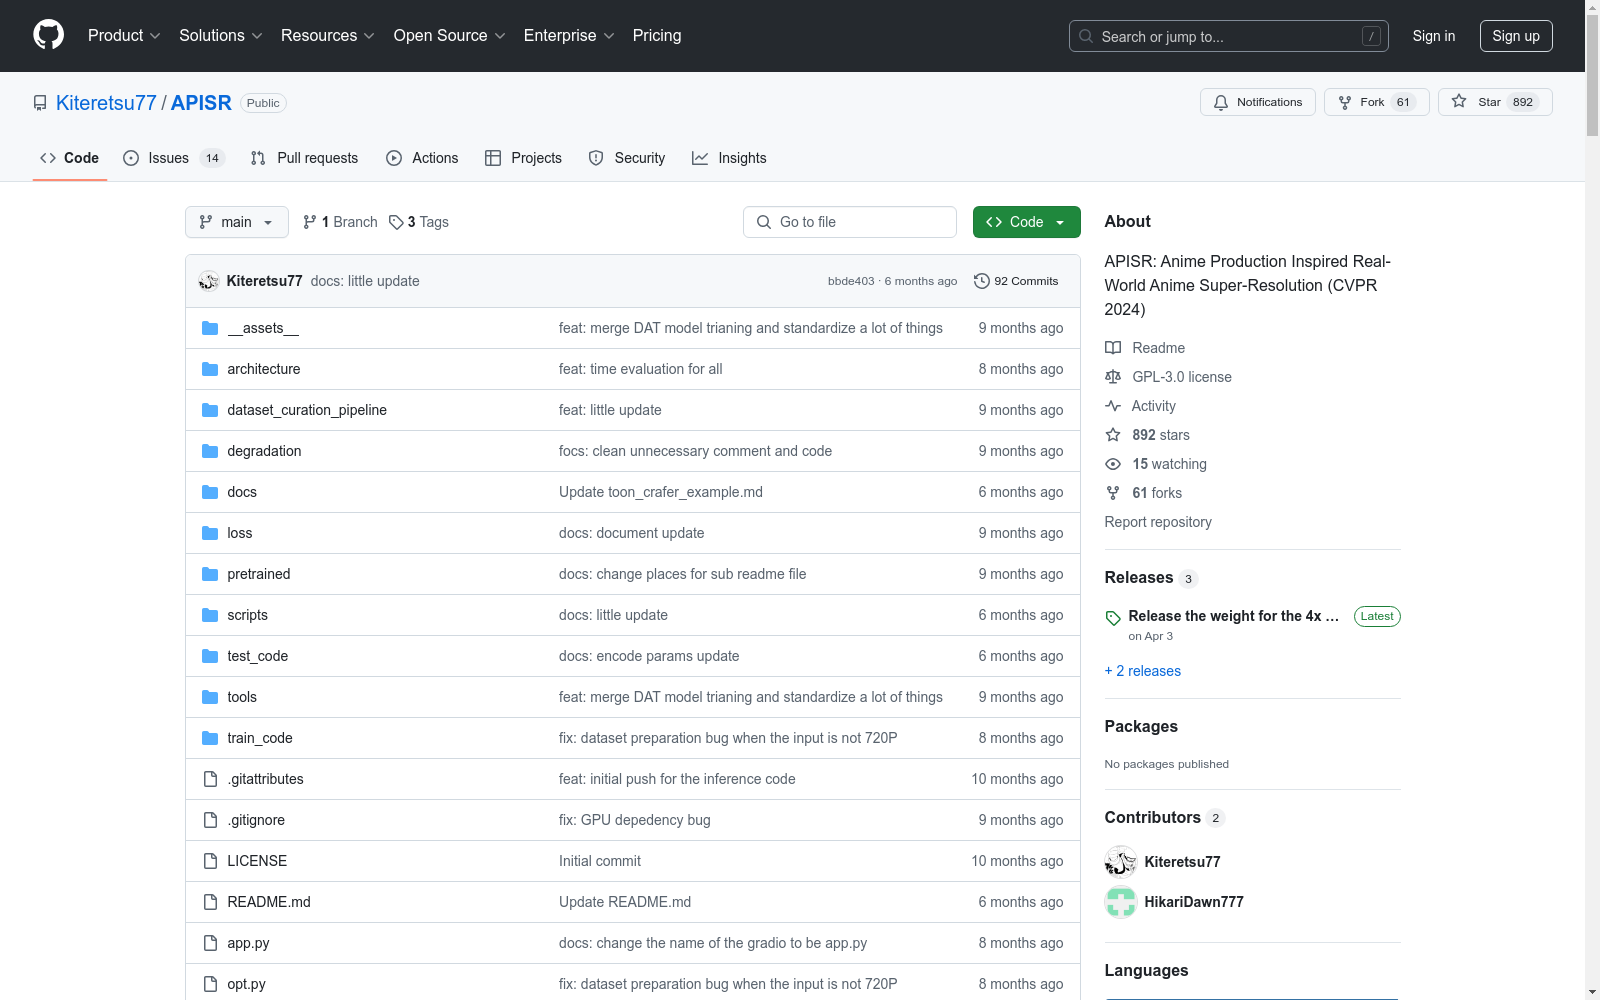Open commit hash bbde403
1600x1000 pixels.
coord(851,281)
